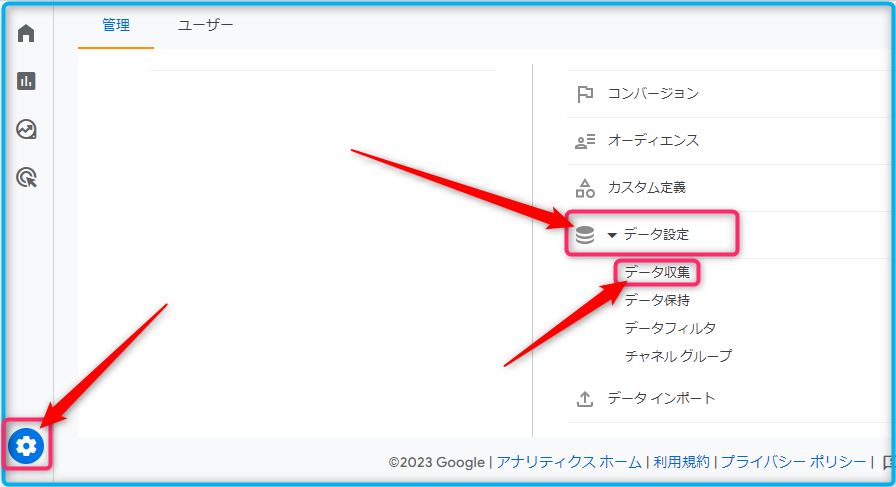Click the shapes icon beside カスタム定義
896x487 pixels.
click(585, 188)
